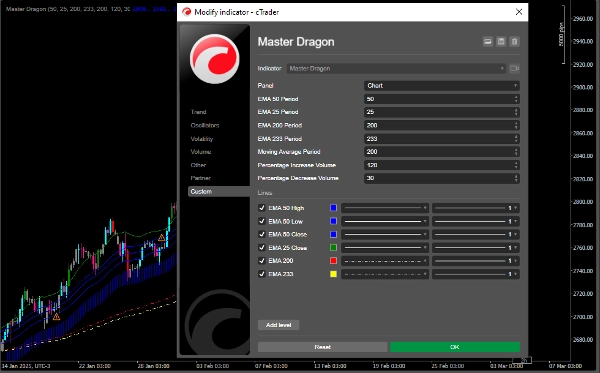Click the stepper arrows on Percentage Decrease Volume
Viewport: 600px width, 373px height.
point(516,178)
